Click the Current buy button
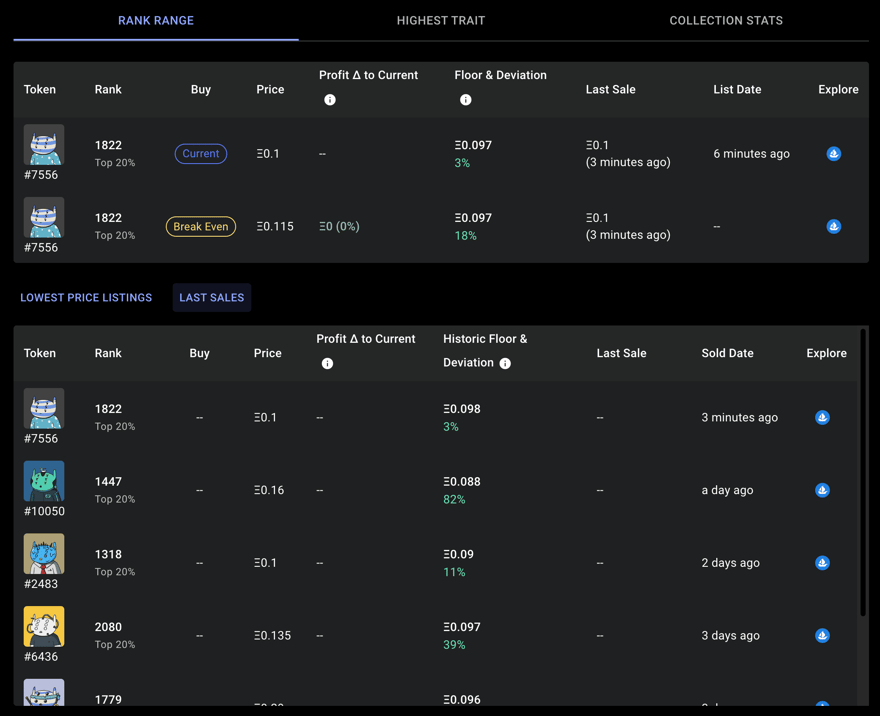Image resolution: width=880 pixels, height=716 pixels. (201, 154)
